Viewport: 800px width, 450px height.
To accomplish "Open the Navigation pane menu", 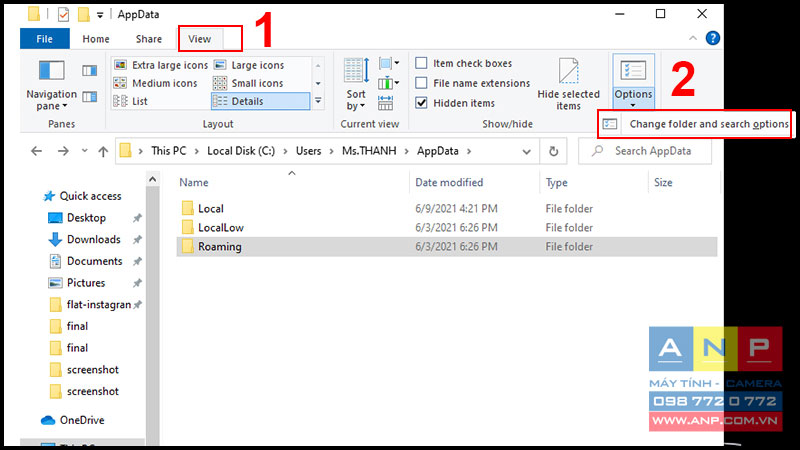I will (51, 85).
